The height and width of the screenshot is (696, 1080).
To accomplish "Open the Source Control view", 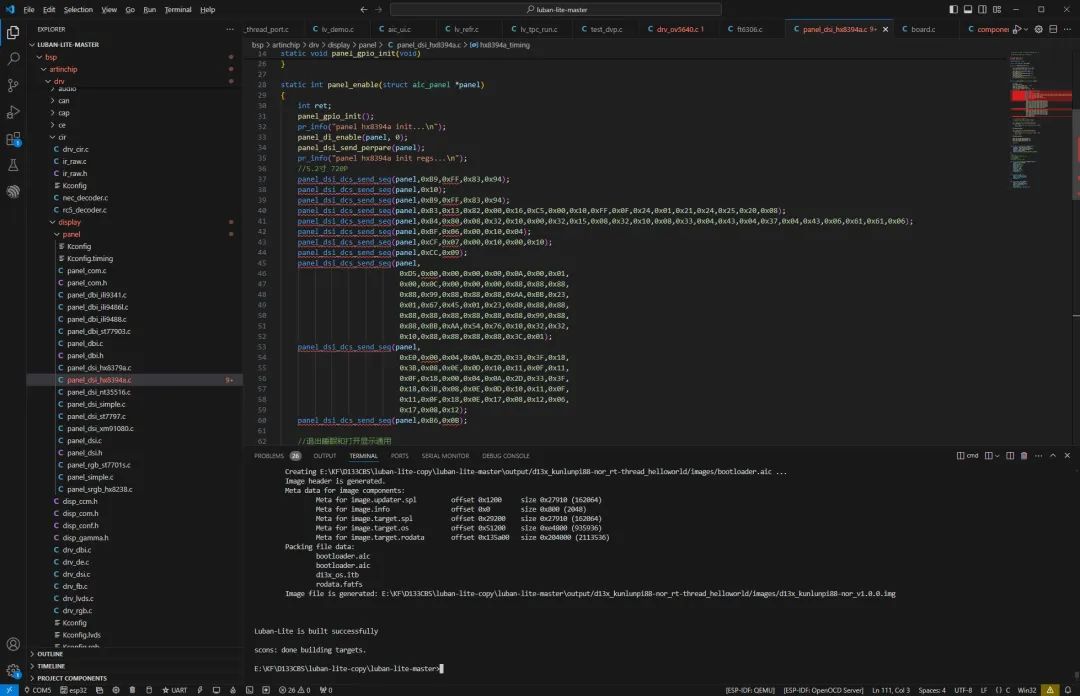I will click(13, 85).
